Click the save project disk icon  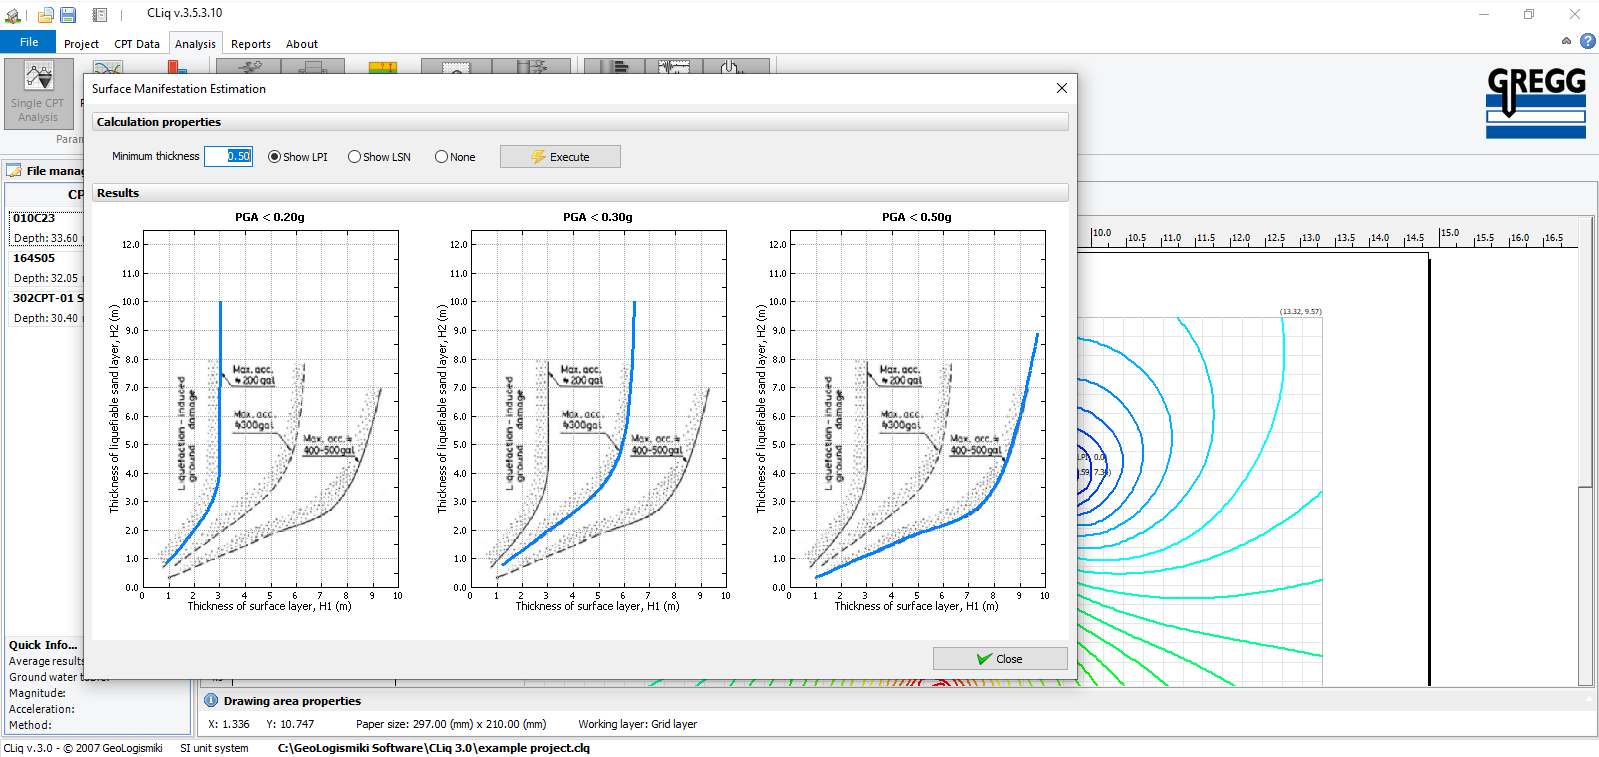point(68,15)
